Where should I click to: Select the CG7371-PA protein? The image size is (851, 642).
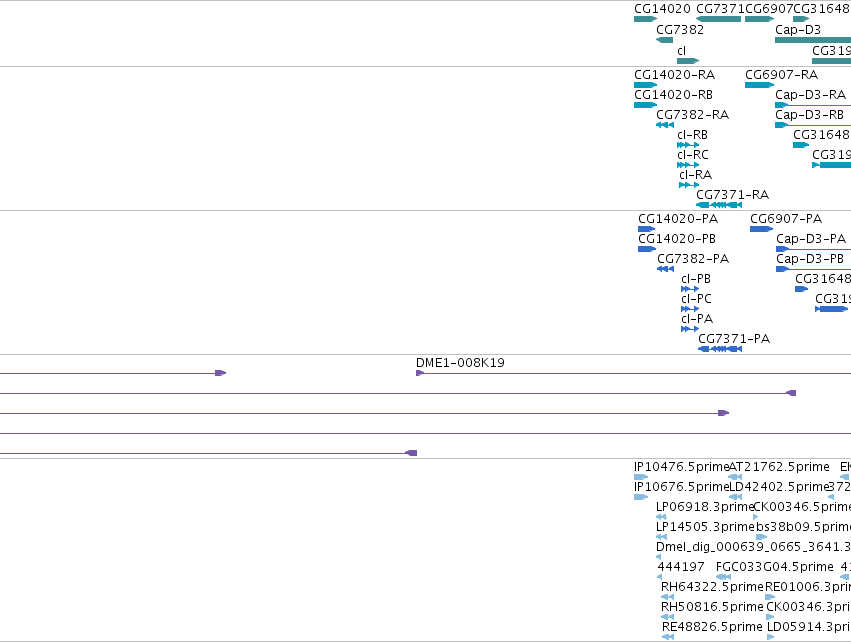(720, 349)
